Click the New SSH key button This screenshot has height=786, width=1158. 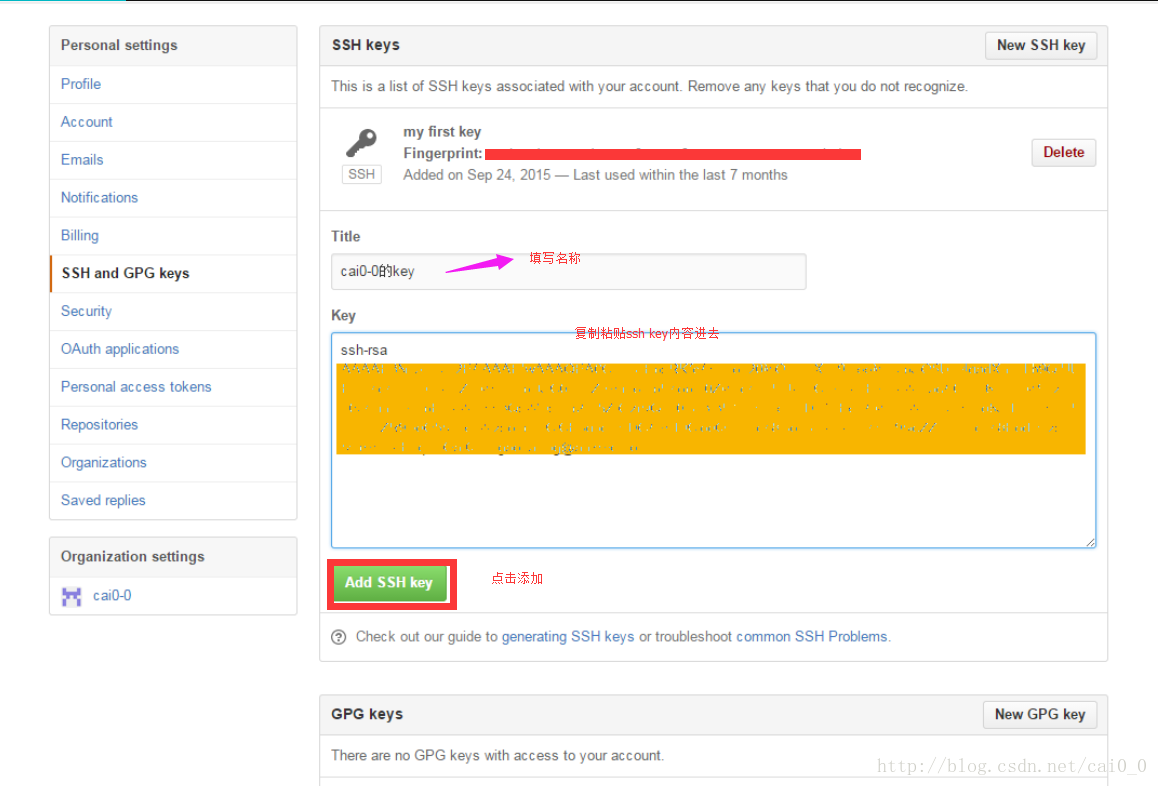[1041, 45]
